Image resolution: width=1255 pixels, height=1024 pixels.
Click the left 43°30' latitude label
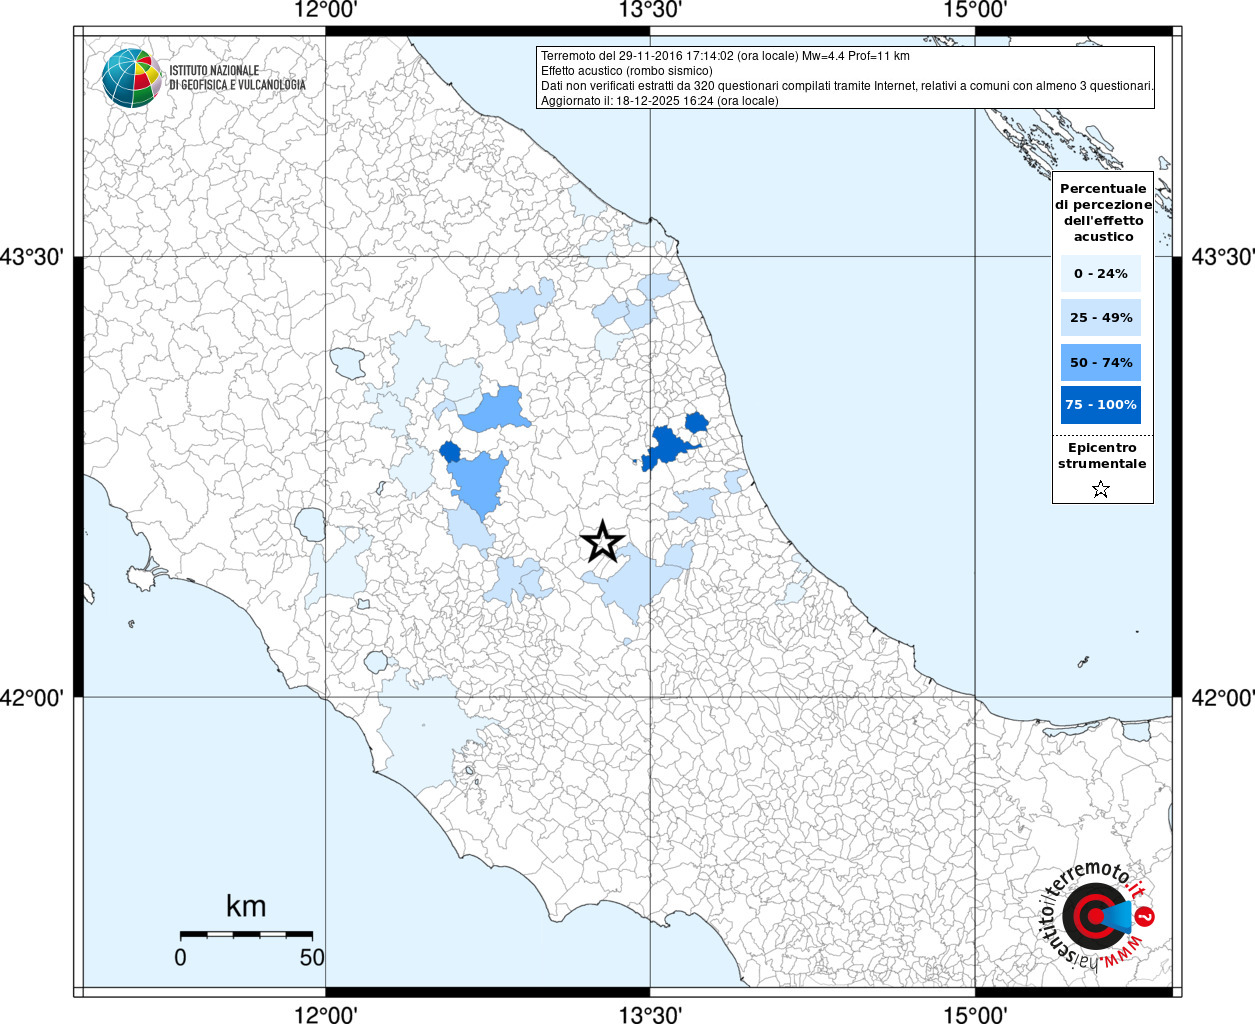point(32,257)
